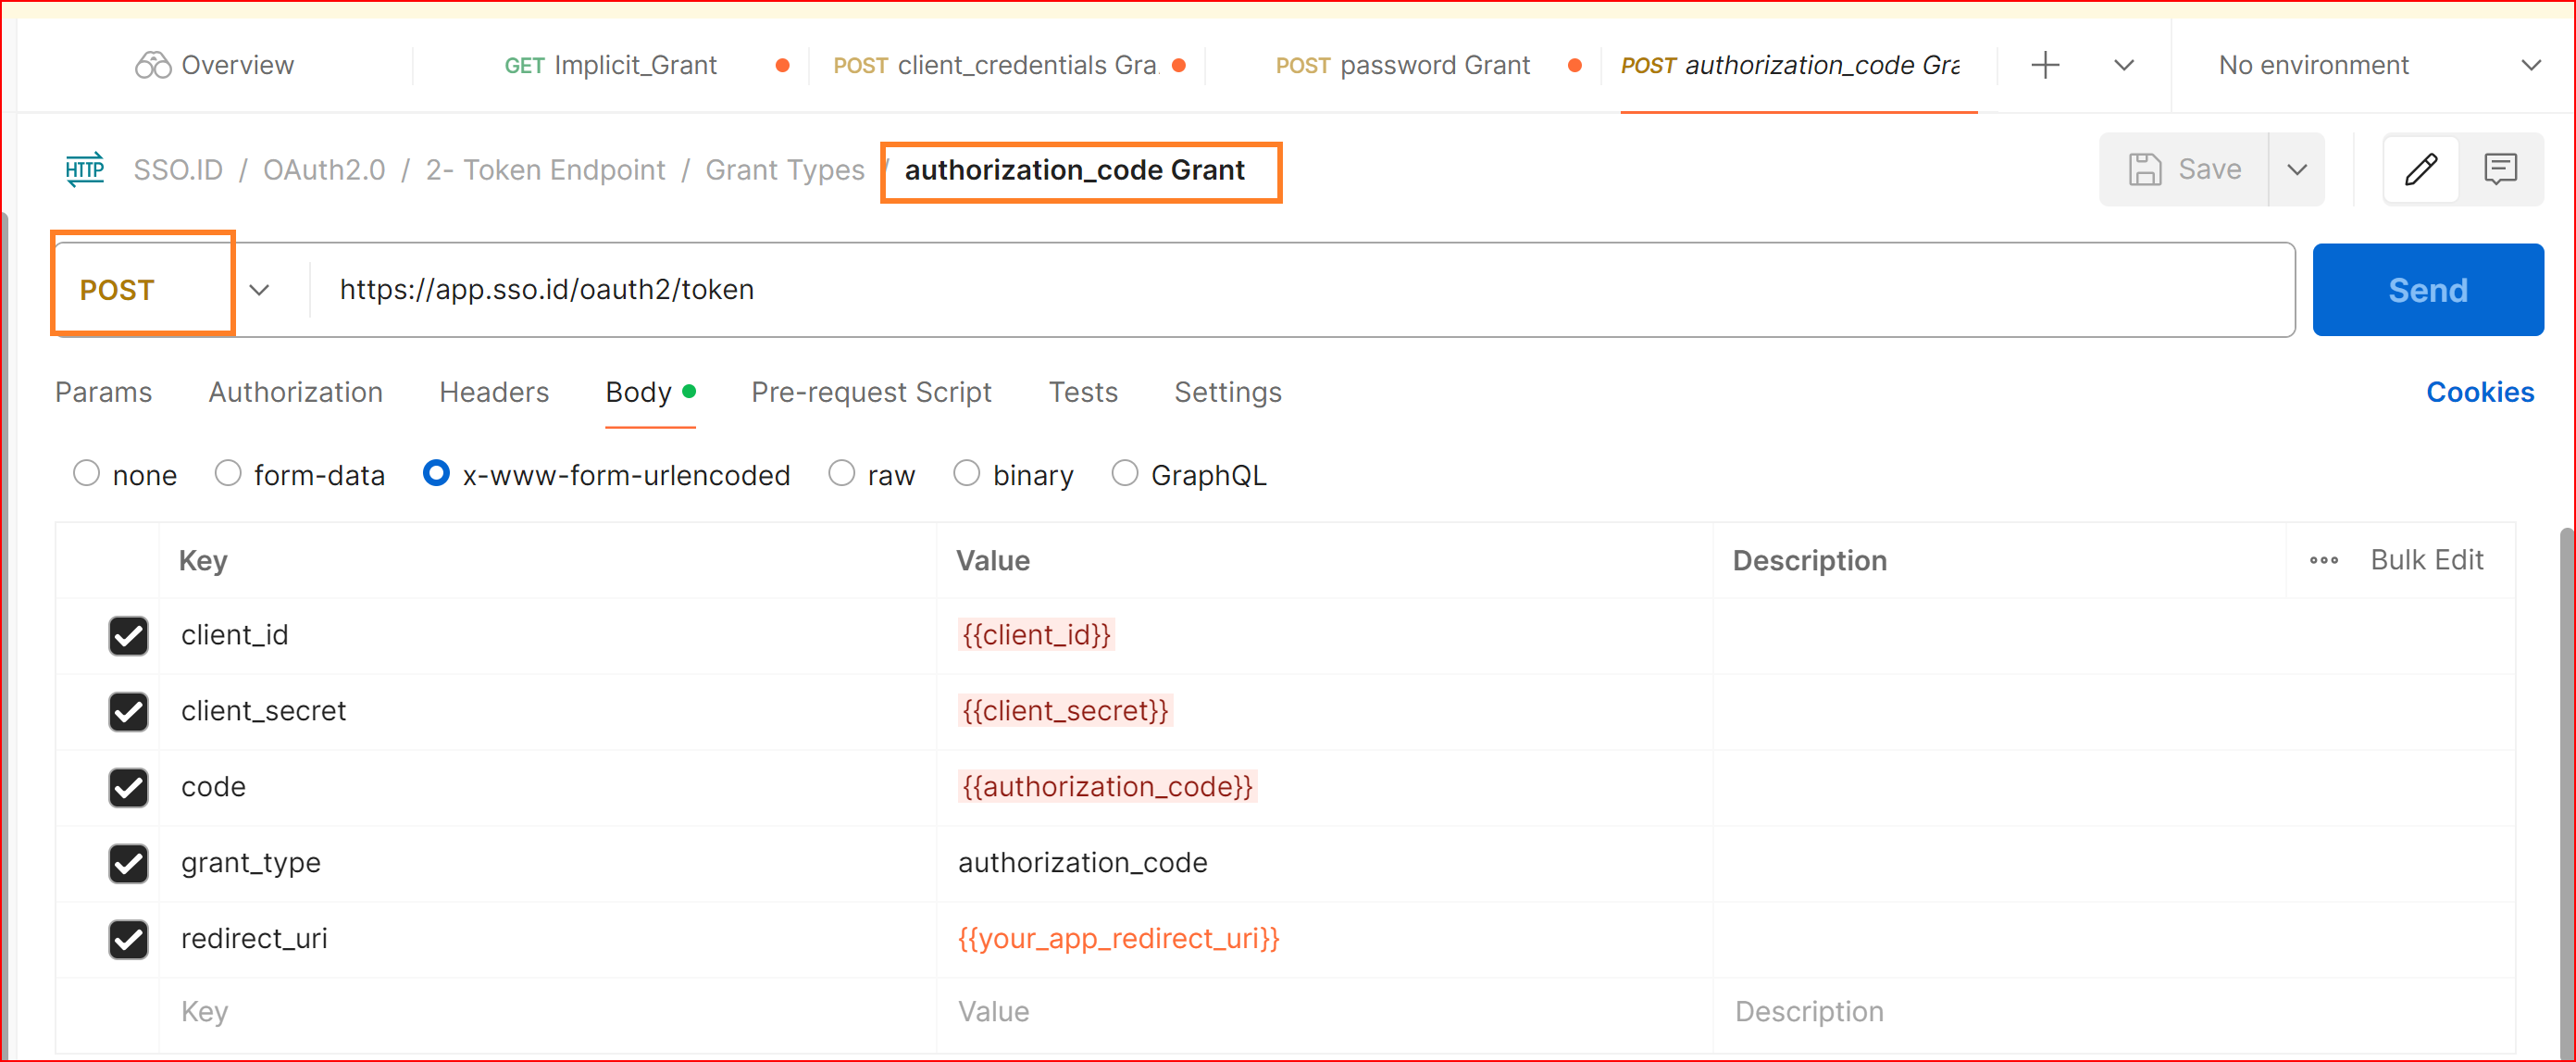Click the redirect_uri key cell
Screen dimensions: 2576x1062
[x=548, y=940]
